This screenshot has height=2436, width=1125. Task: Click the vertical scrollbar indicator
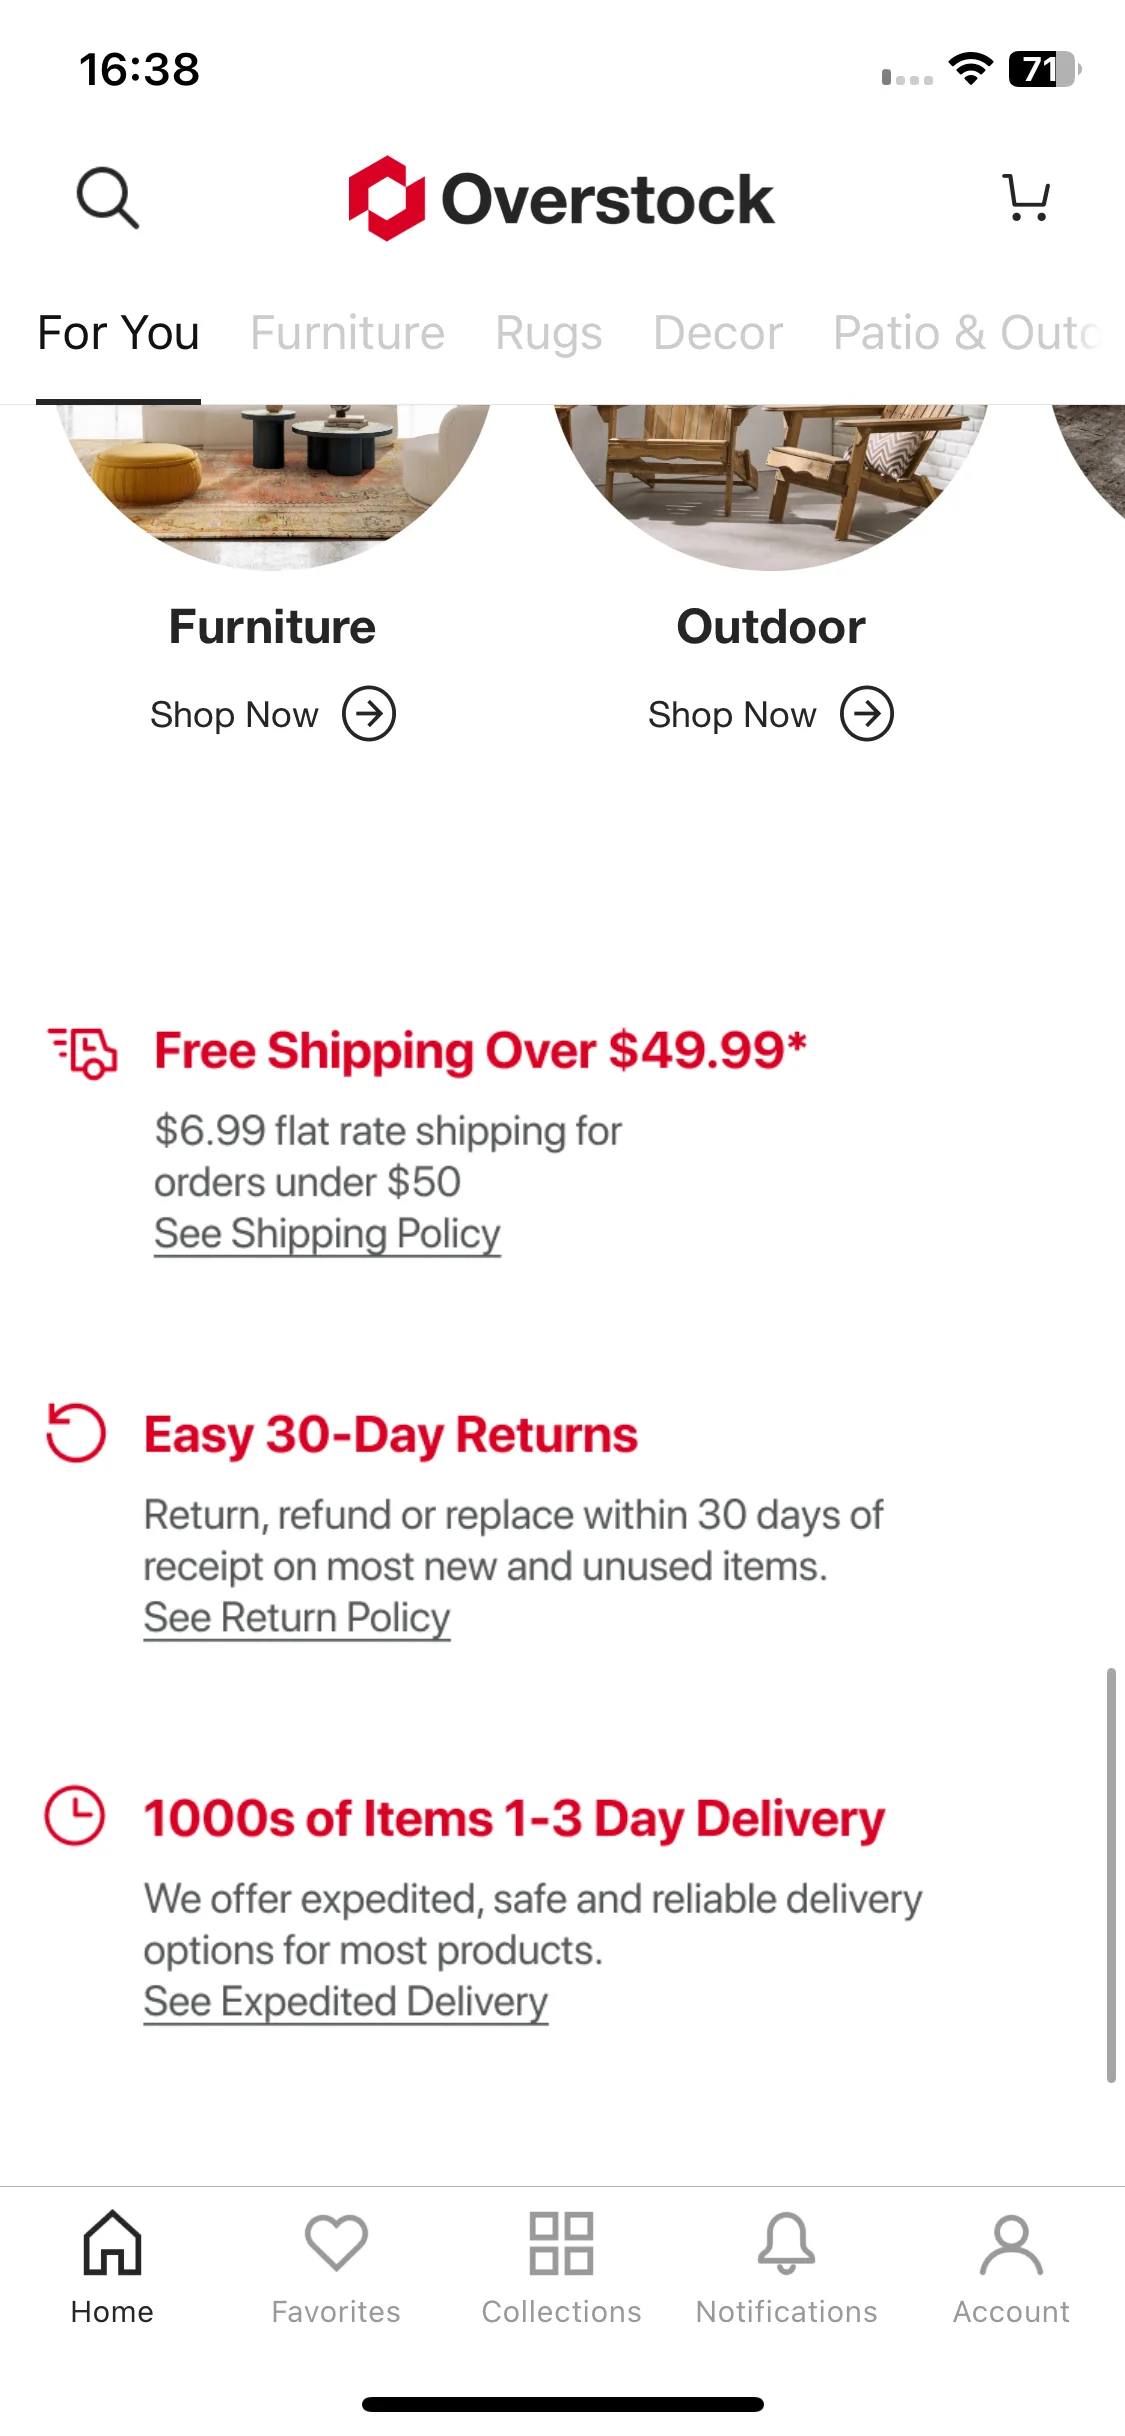pos(1111,1875)
